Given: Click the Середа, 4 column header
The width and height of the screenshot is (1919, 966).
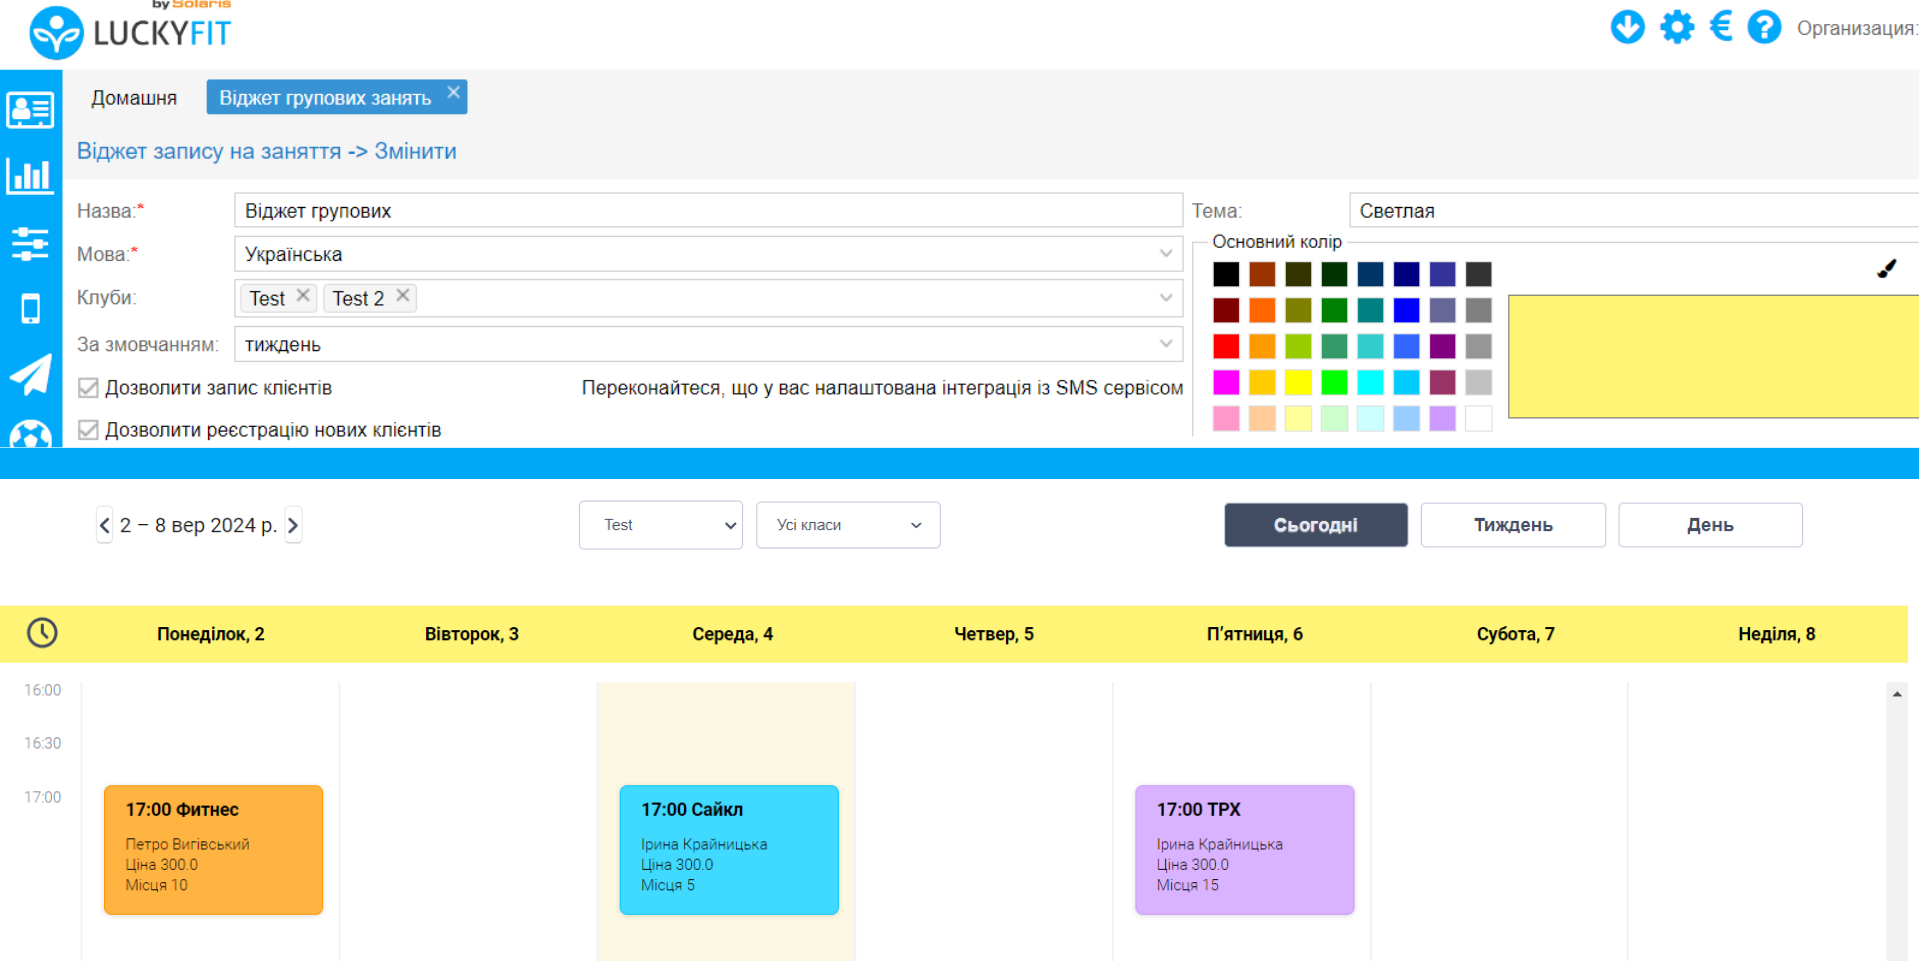Looking at the screenshot, I should tap(733, 634).
